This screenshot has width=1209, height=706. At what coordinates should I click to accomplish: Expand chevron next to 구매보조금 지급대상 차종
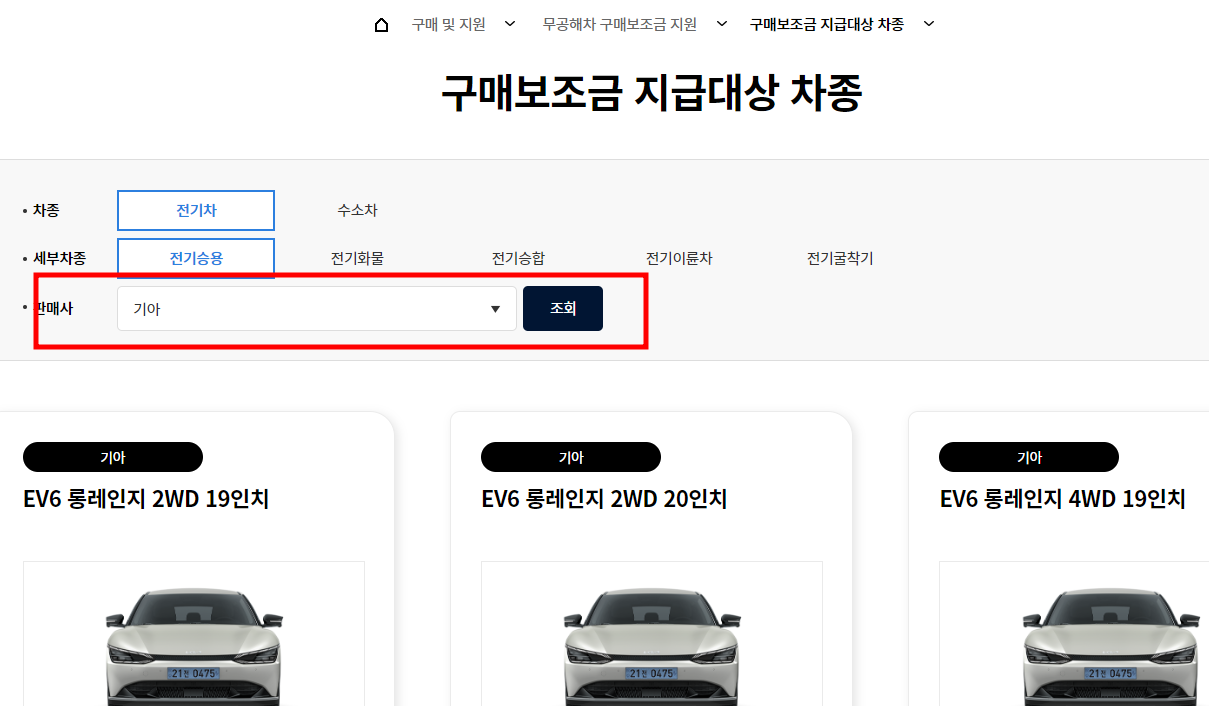click(x=929, y=24)
